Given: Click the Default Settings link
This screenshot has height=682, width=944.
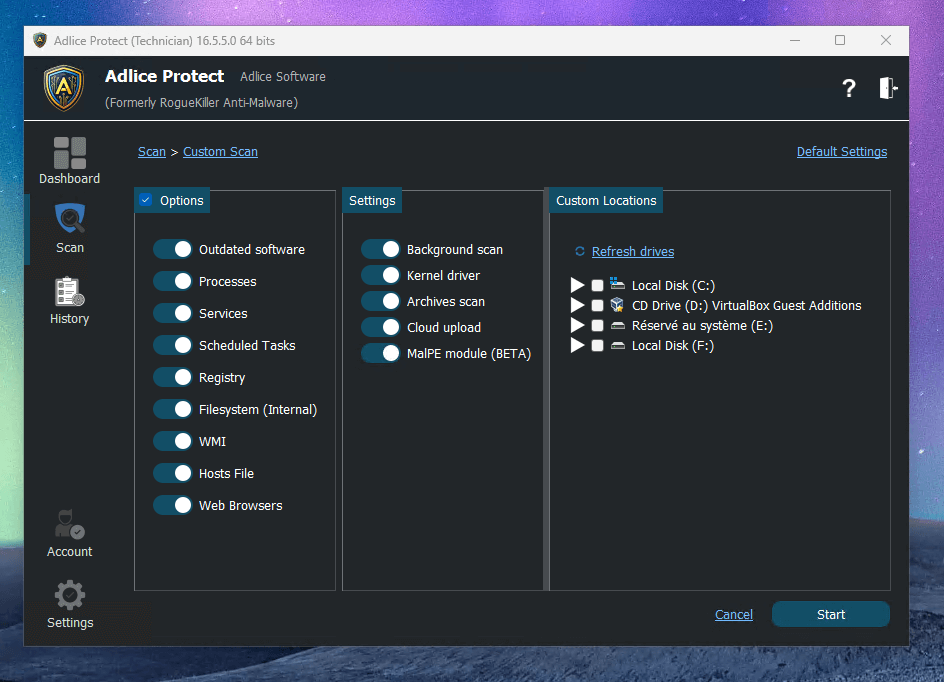Looking at the screenshot, I should click(x=841, y=152).
